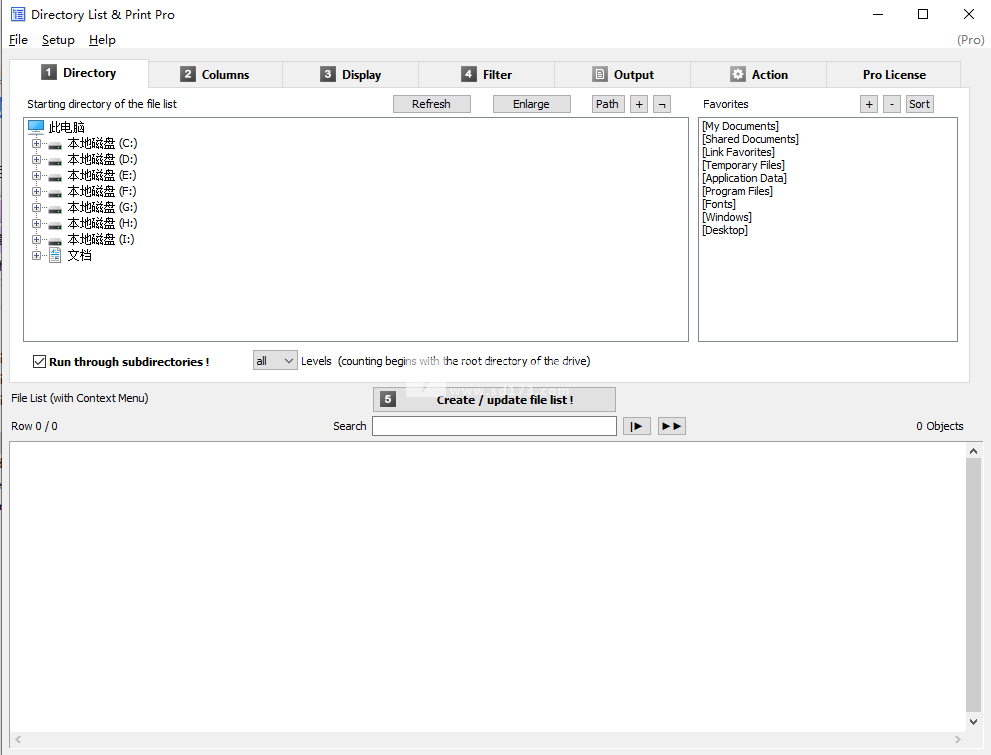
Task: Switch to the Filter tab
Action: [487, 75]
